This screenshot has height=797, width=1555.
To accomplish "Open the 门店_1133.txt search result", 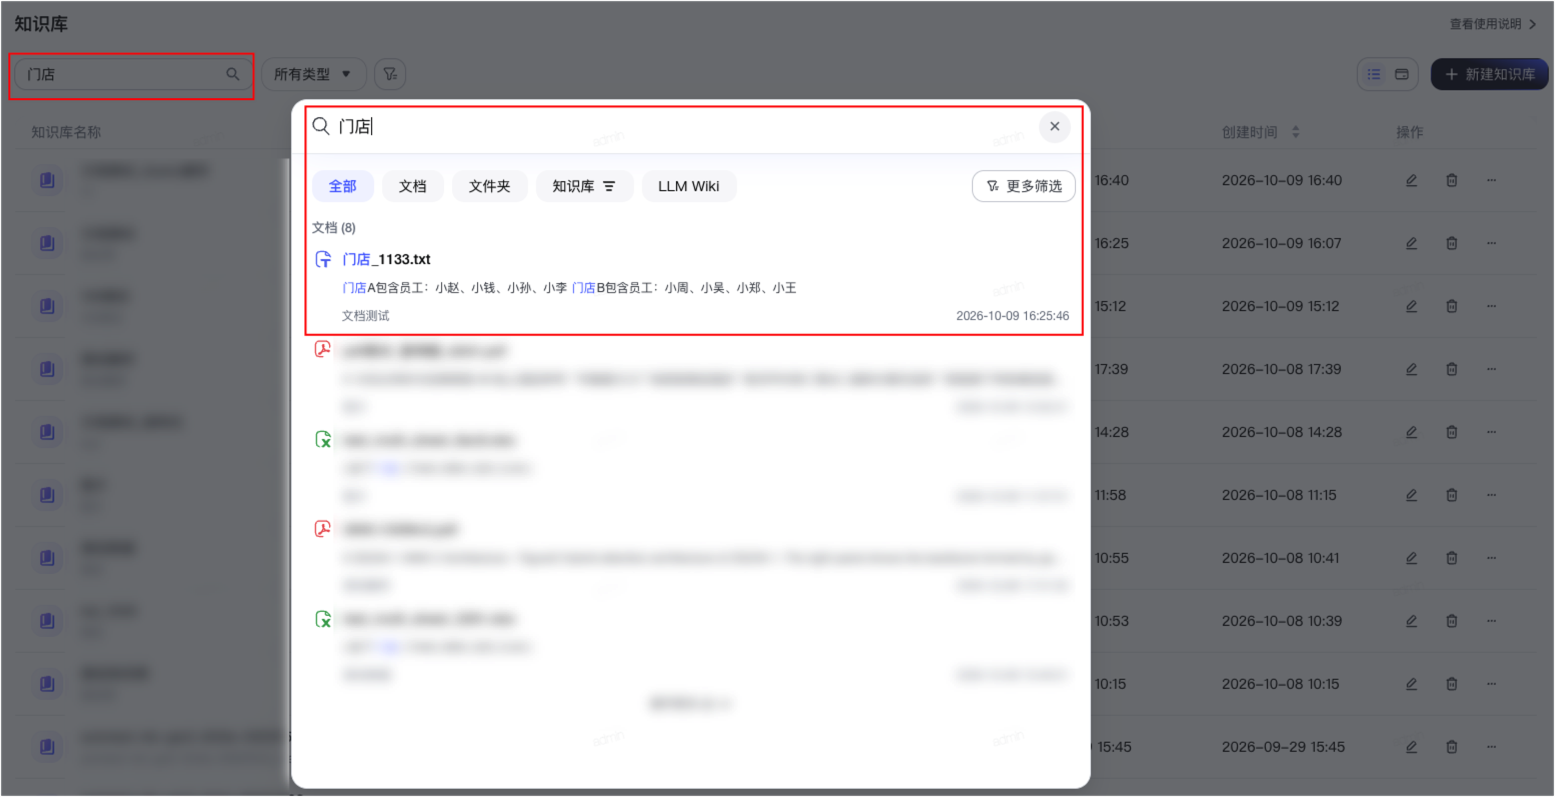I will 386,259.
